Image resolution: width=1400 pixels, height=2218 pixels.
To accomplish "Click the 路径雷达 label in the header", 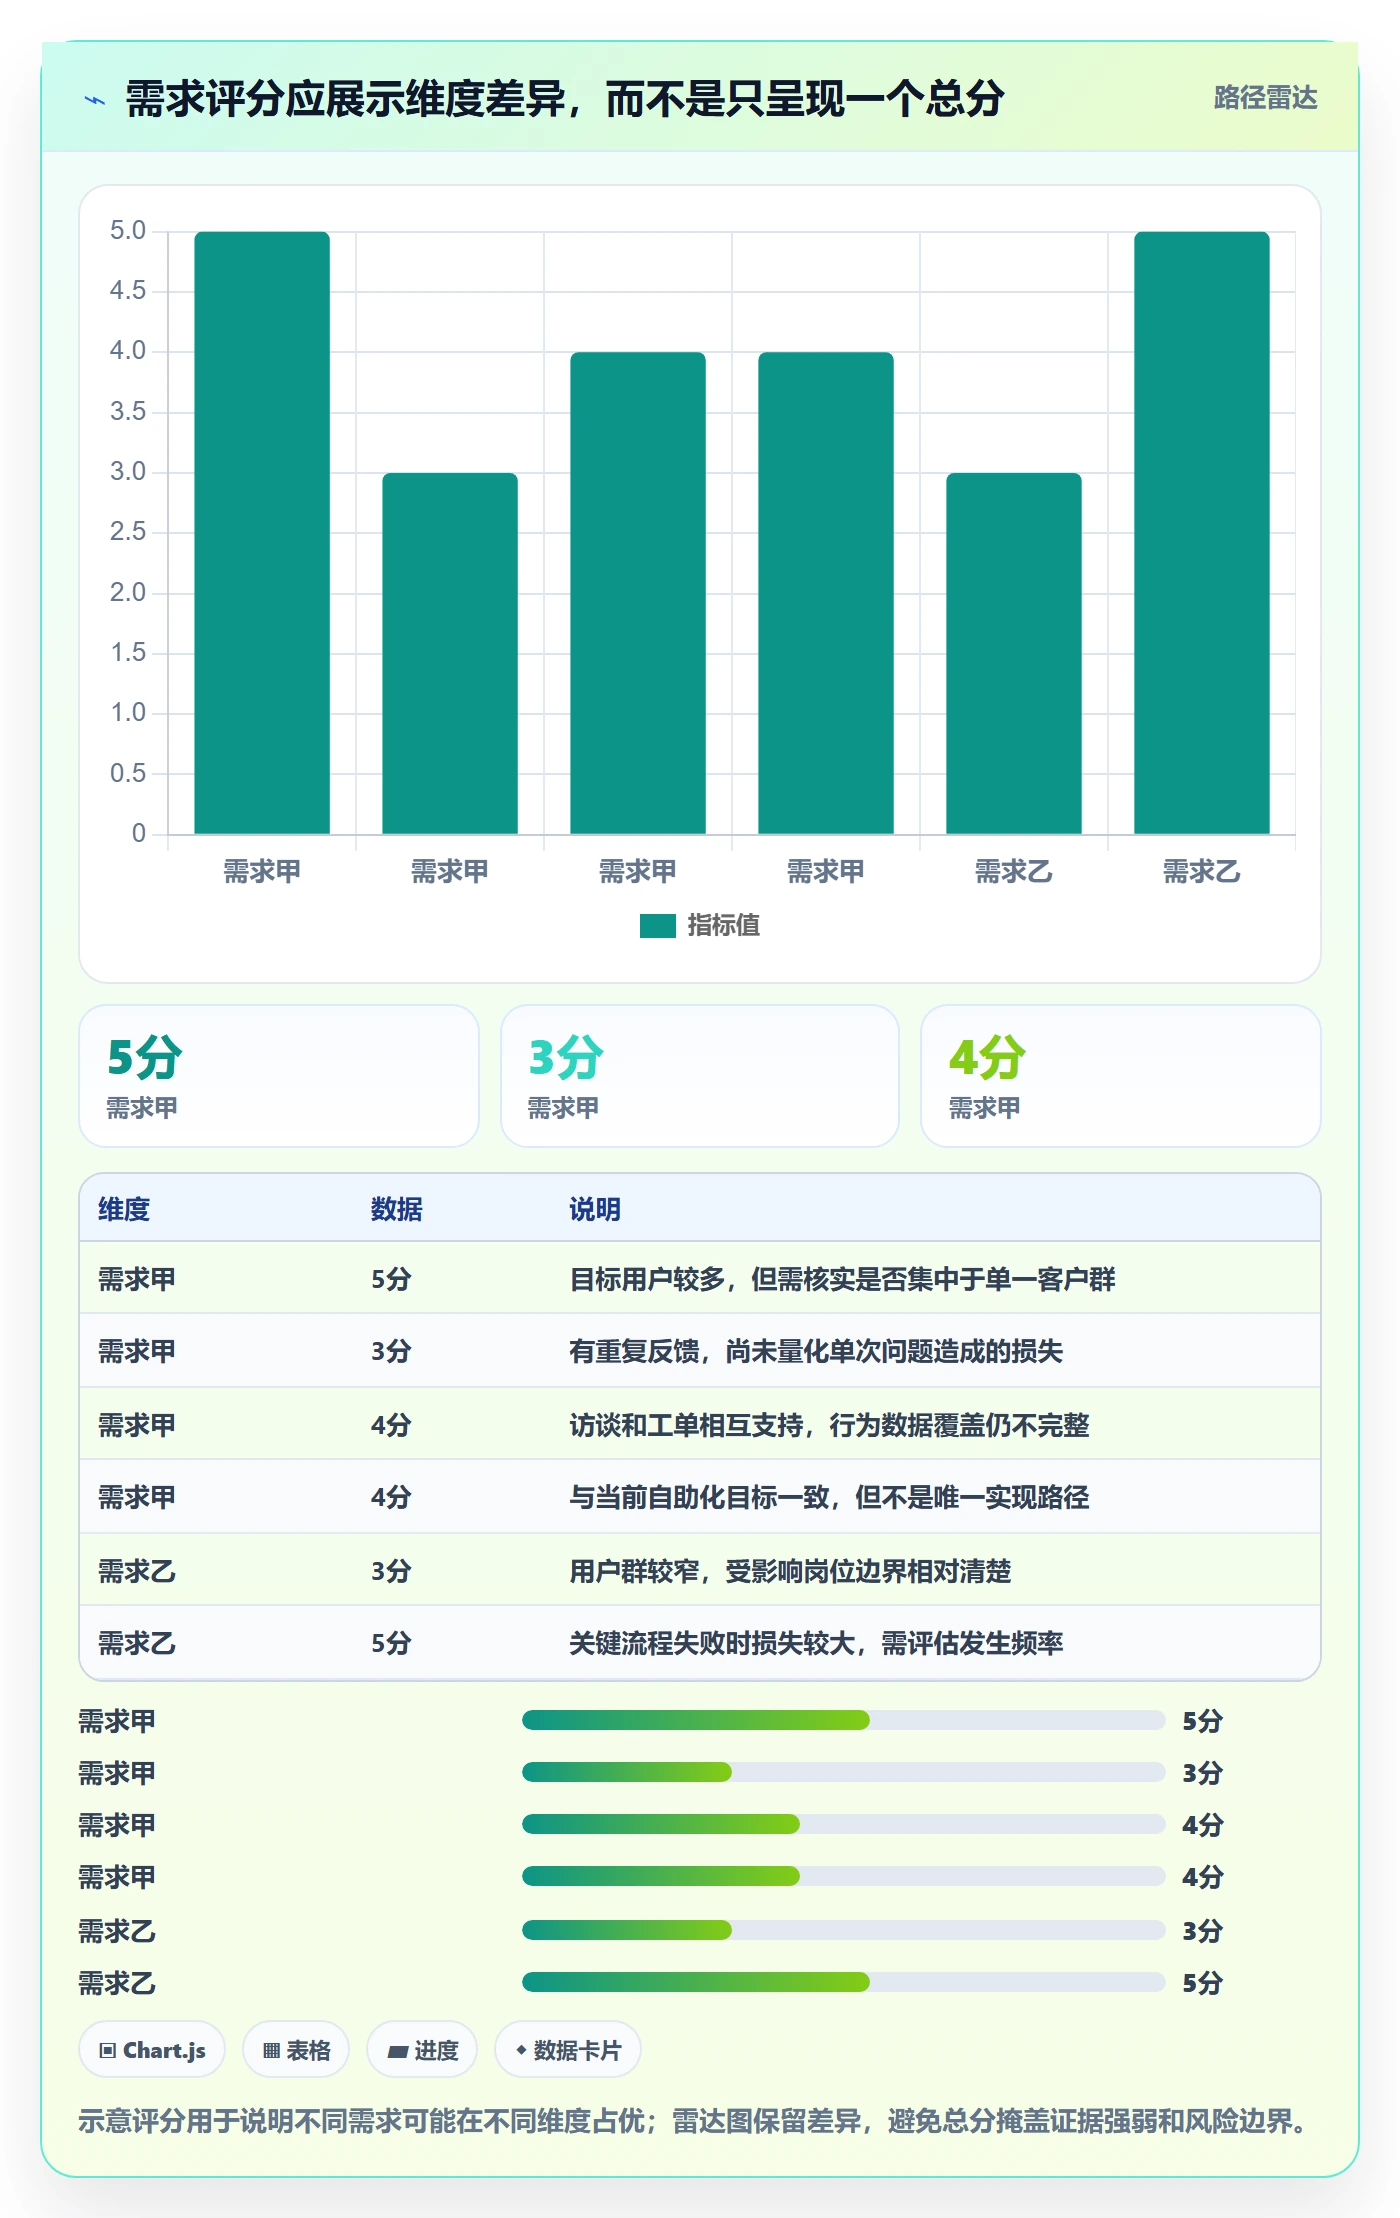I will pyautogui.click(x=1265, y=98).
